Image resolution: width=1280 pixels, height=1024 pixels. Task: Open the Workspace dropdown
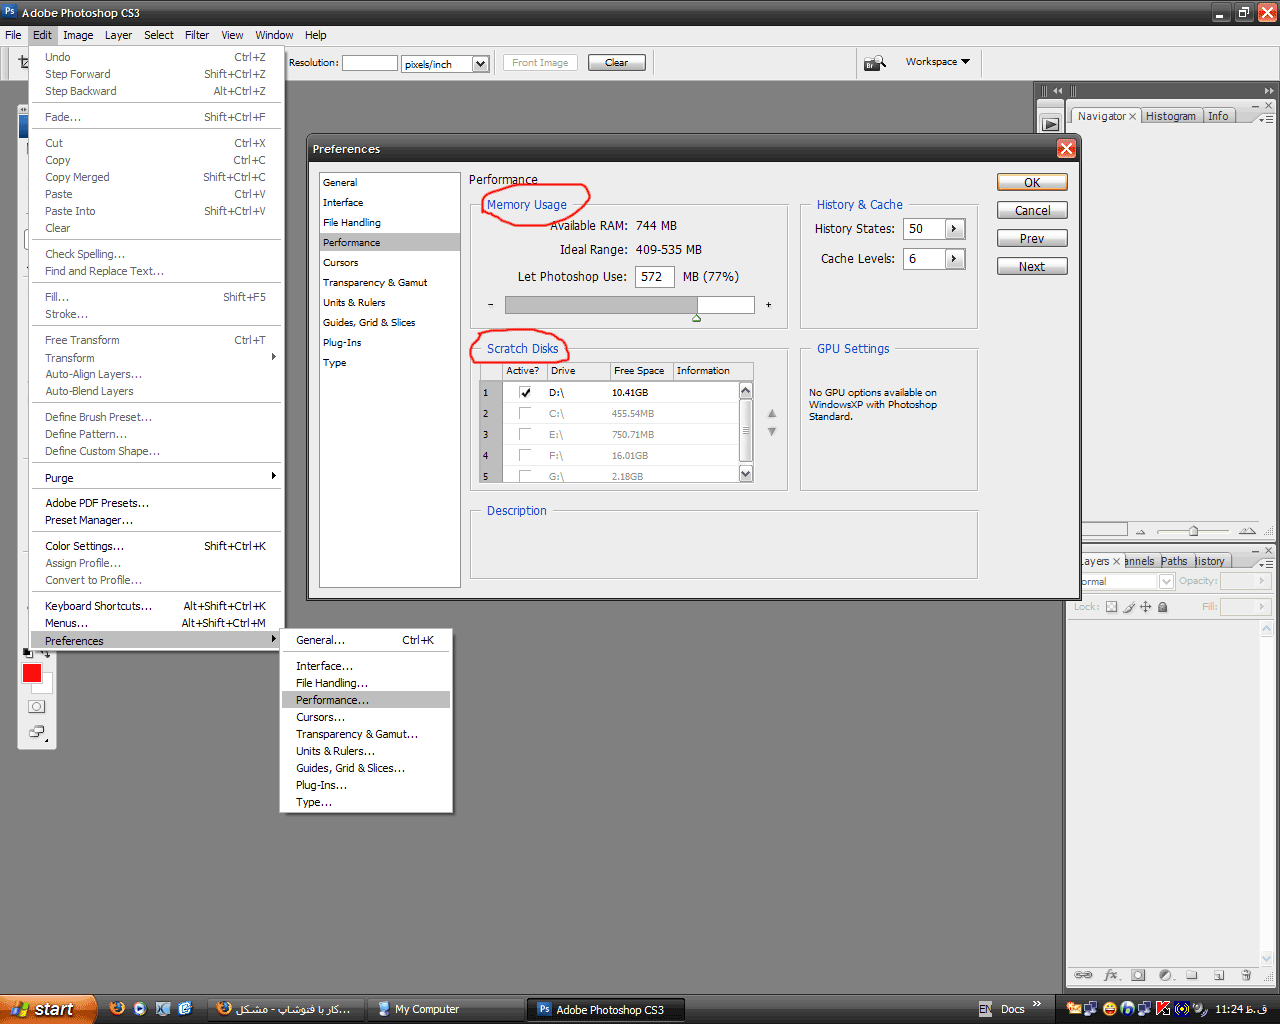click(937, 62)
